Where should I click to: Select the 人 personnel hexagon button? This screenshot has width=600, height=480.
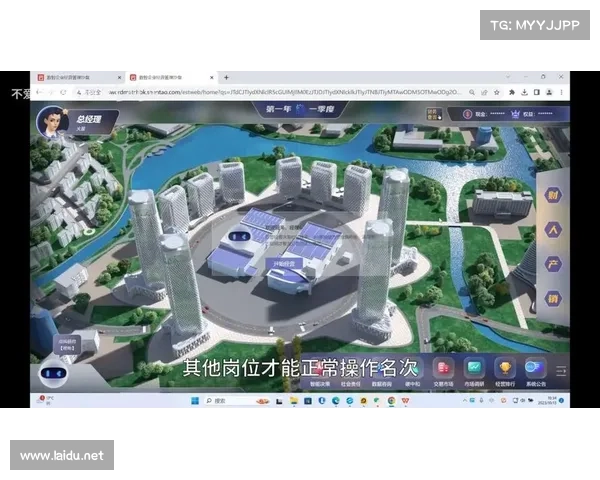point(553,230)
